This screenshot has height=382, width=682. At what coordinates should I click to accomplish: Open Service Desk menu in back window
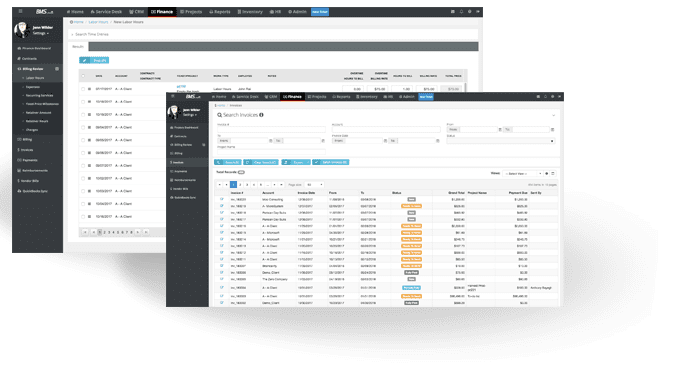(x=106, y=12)
